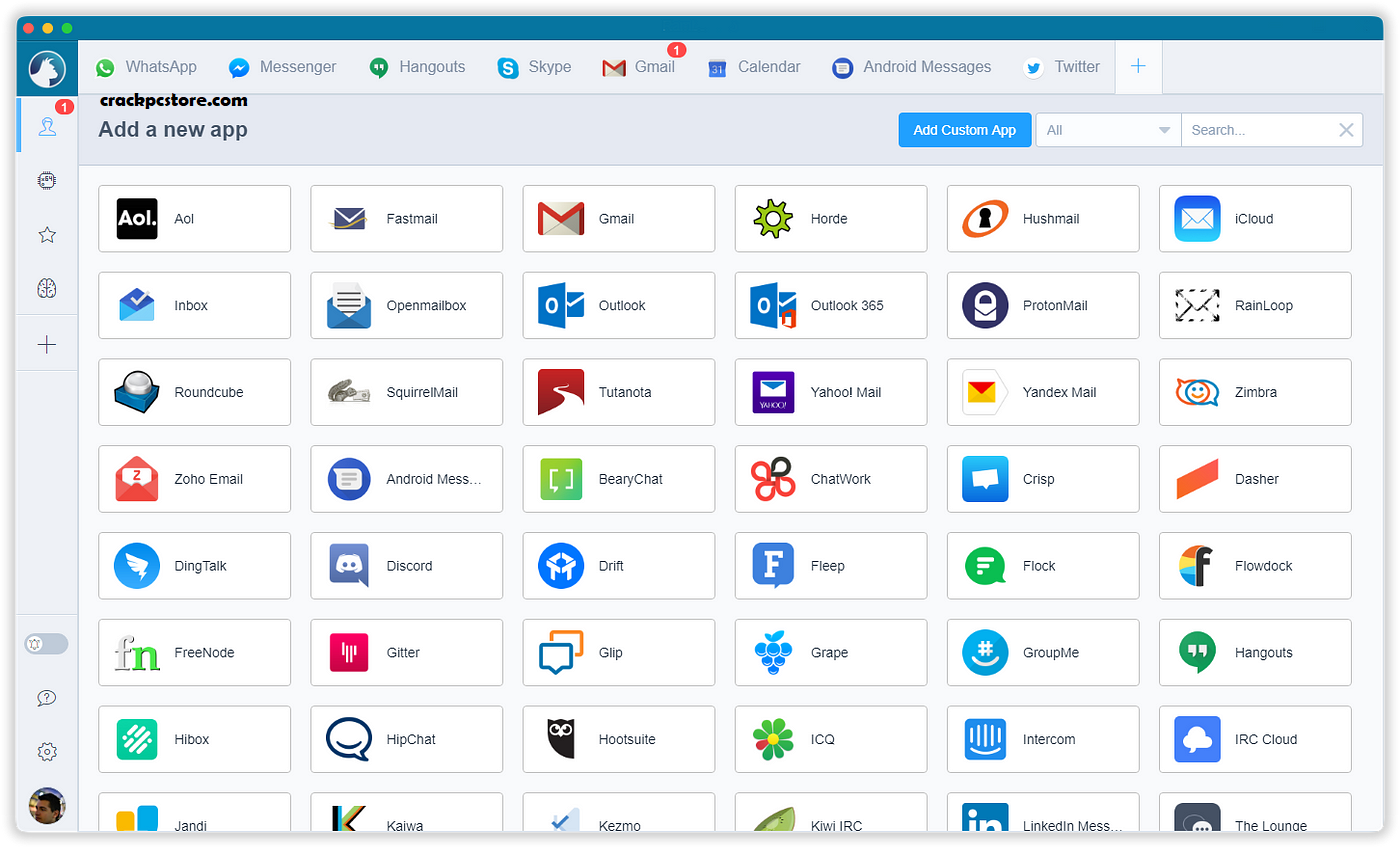
Task: Select the Gmail app card in grid
Action: [x=619, y=218]
